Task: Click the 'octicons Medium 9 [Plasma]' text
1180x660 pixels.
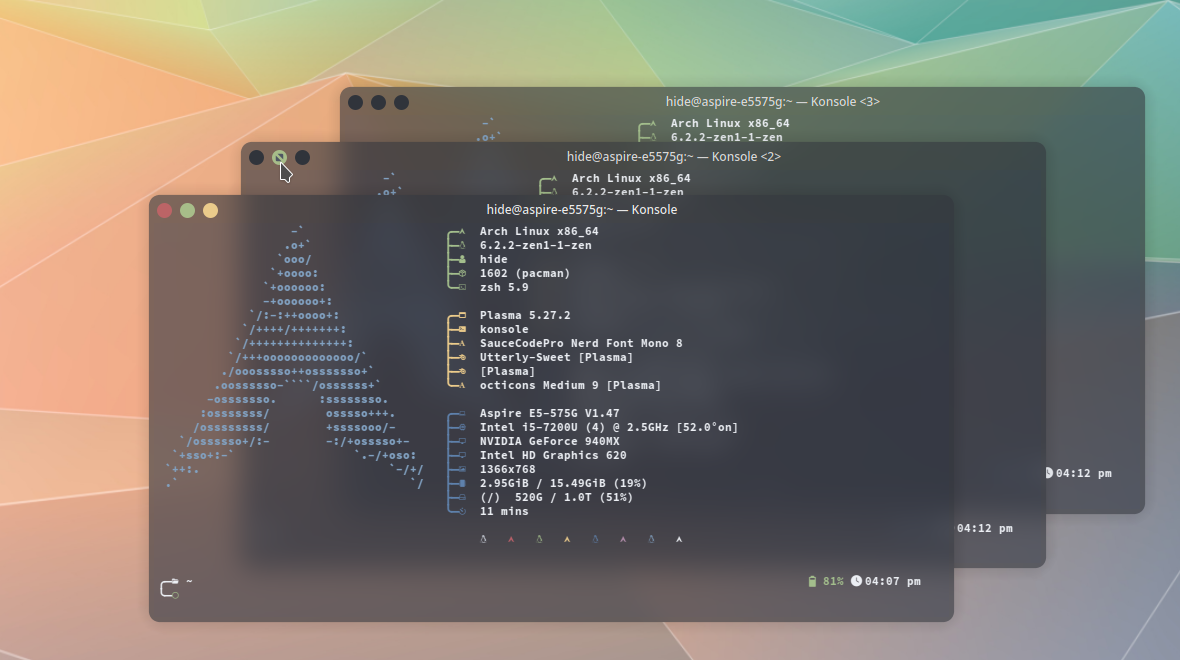Action: pyautogui.click(x=570, y=385)
